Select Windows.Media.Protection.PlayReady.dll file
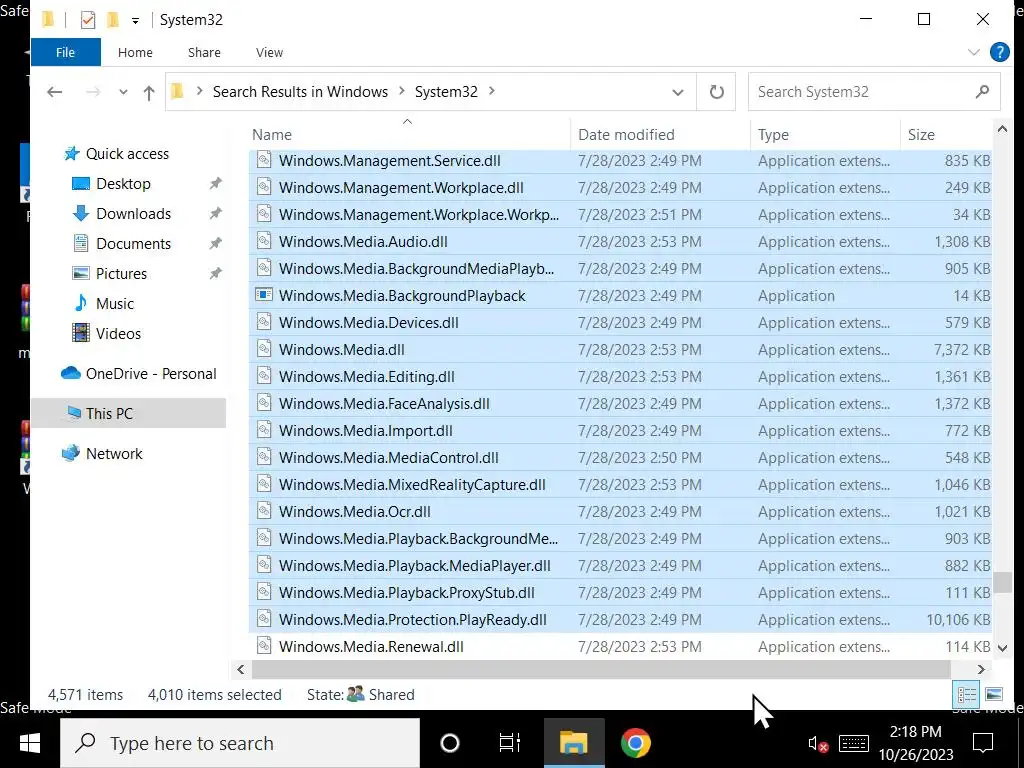Image resolution: width=1024 pixels, height=768 pixels. pyautogui.click(x=620, y=619)
